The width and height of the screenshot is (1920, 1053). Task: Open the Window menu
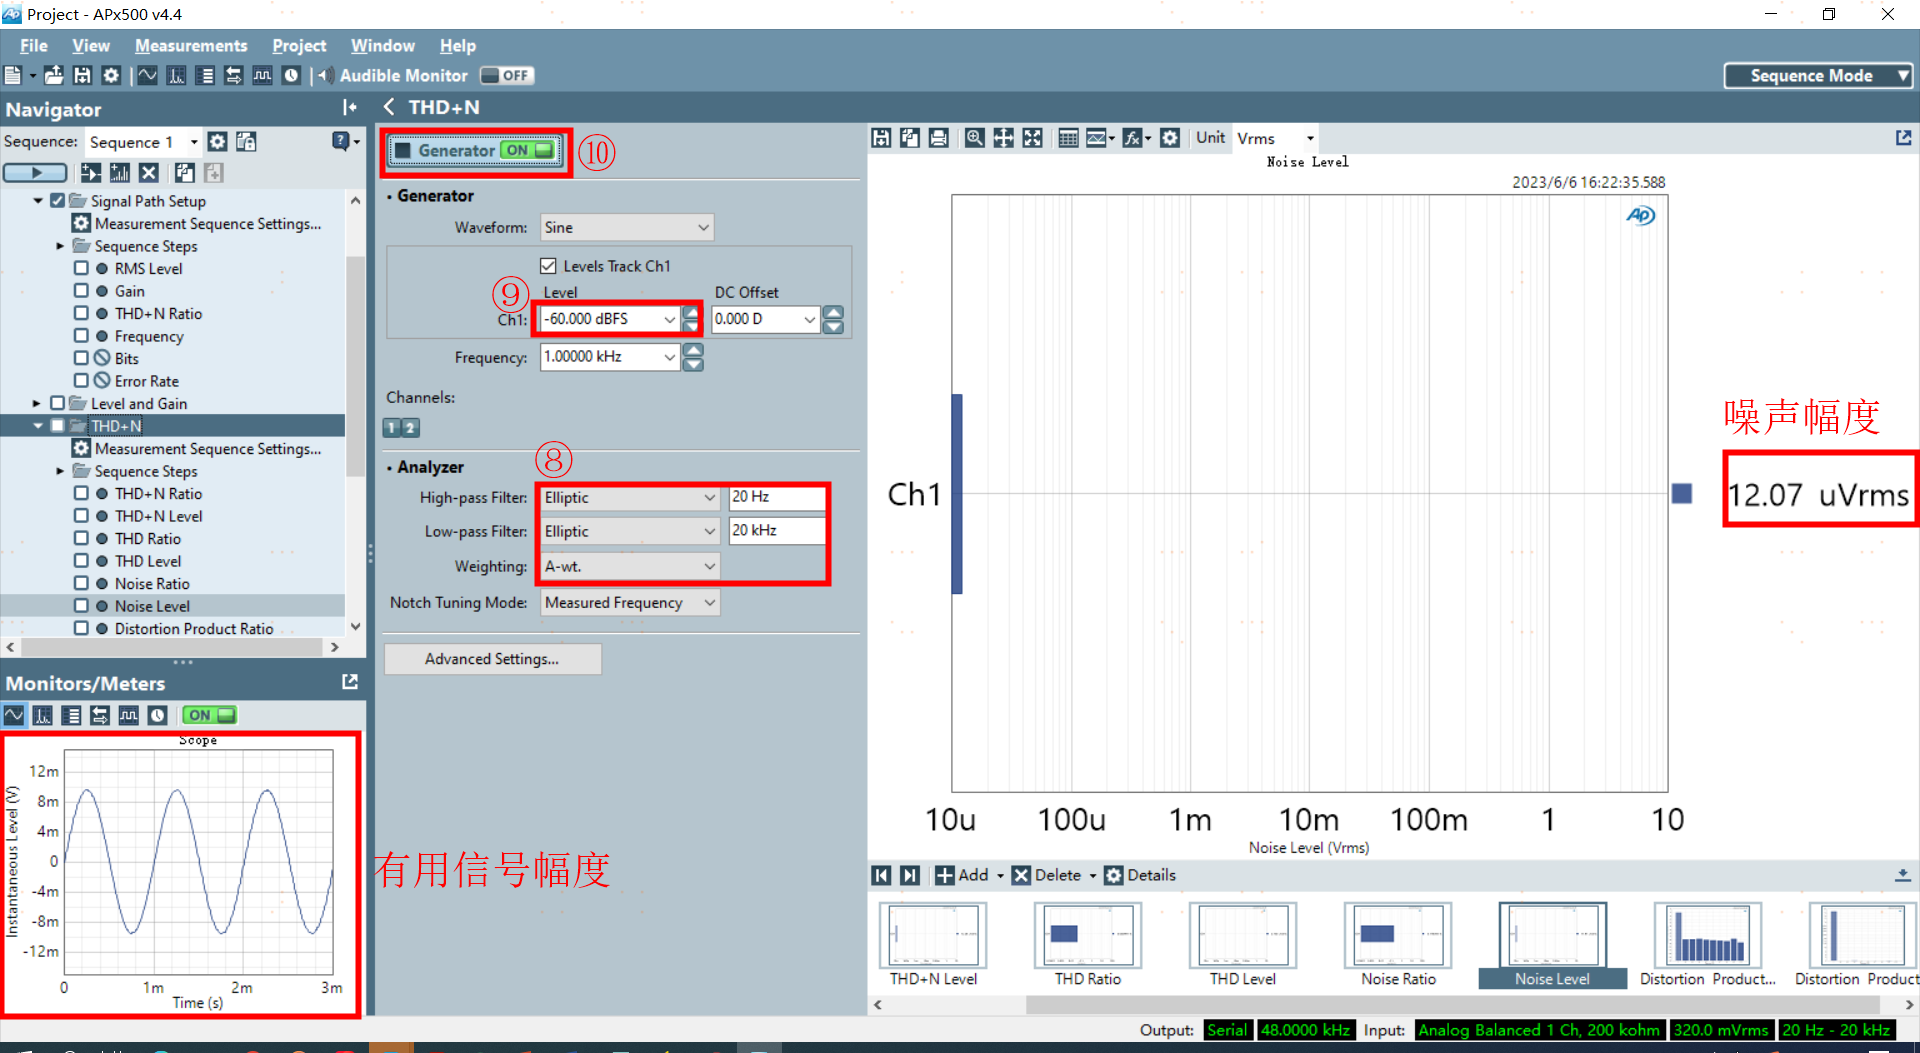(383, 46)
